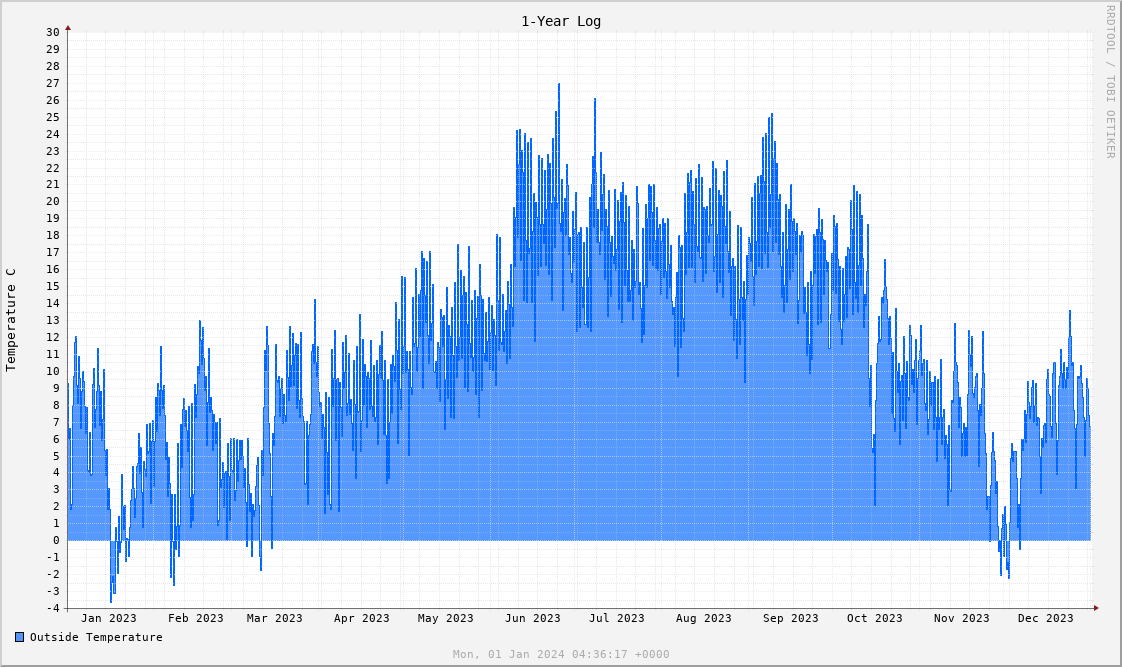The height and width of the screenshot is (667, 1122).
Task: Click the red arrow ending the x-axis
Action: tap(1096, 608)
